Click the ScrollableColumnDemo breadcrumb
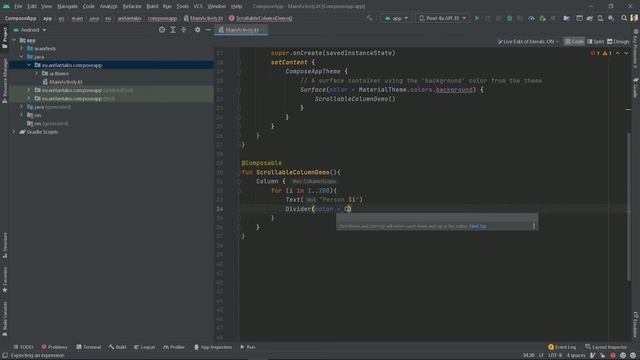This screenshot has width=640, height=360. (260, 18)
